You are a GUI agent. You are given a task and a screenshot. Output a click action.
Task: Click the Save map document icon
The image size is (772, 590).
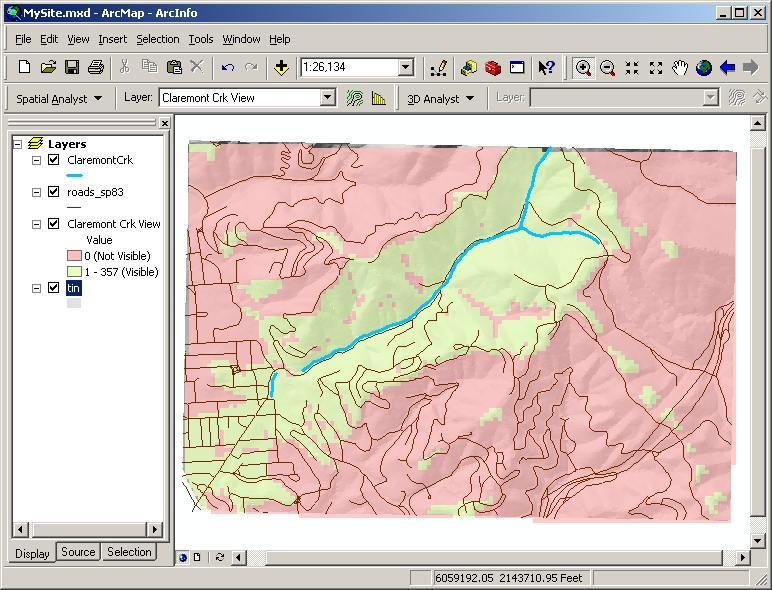(71, 67)
